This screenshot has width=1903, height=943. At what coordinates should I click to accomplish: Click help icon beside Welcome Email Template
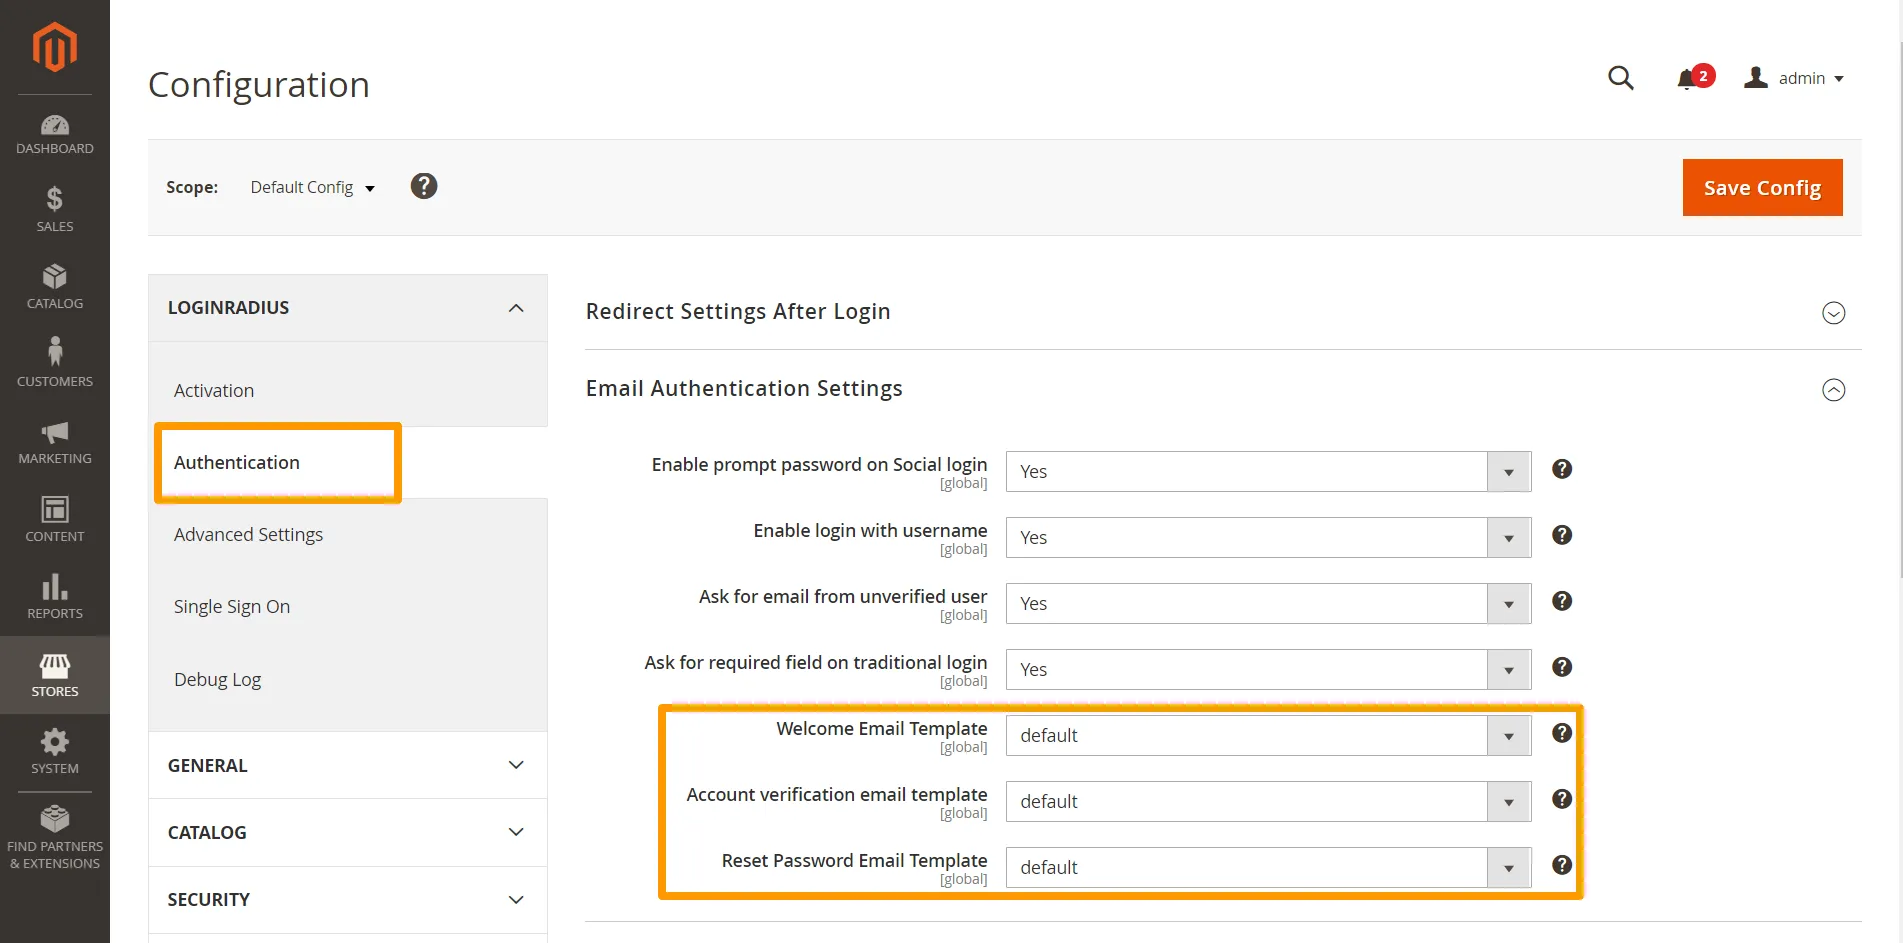coord(1561,733)
